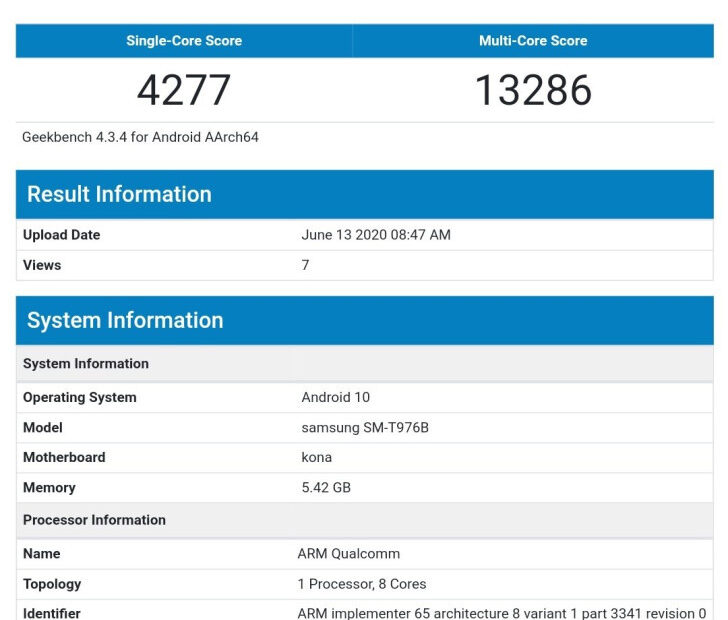Click the Views label
Viewport: 728px width, 620px height.
[x=42, y=265]
